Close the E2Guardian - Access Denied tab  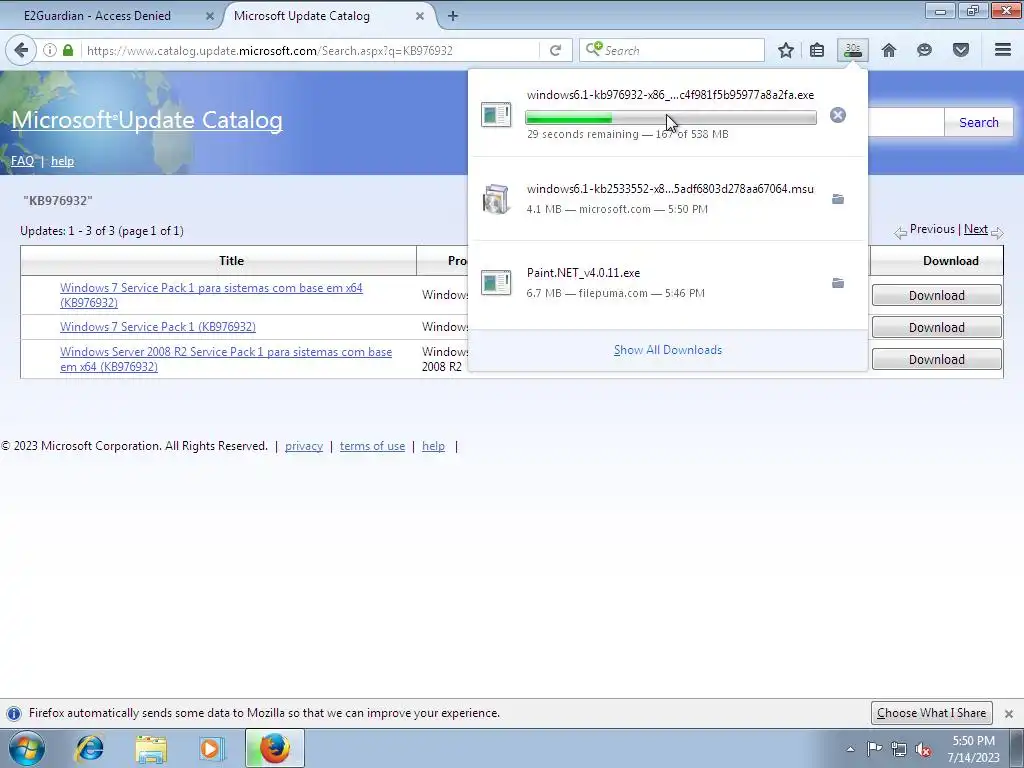point(210,16)
